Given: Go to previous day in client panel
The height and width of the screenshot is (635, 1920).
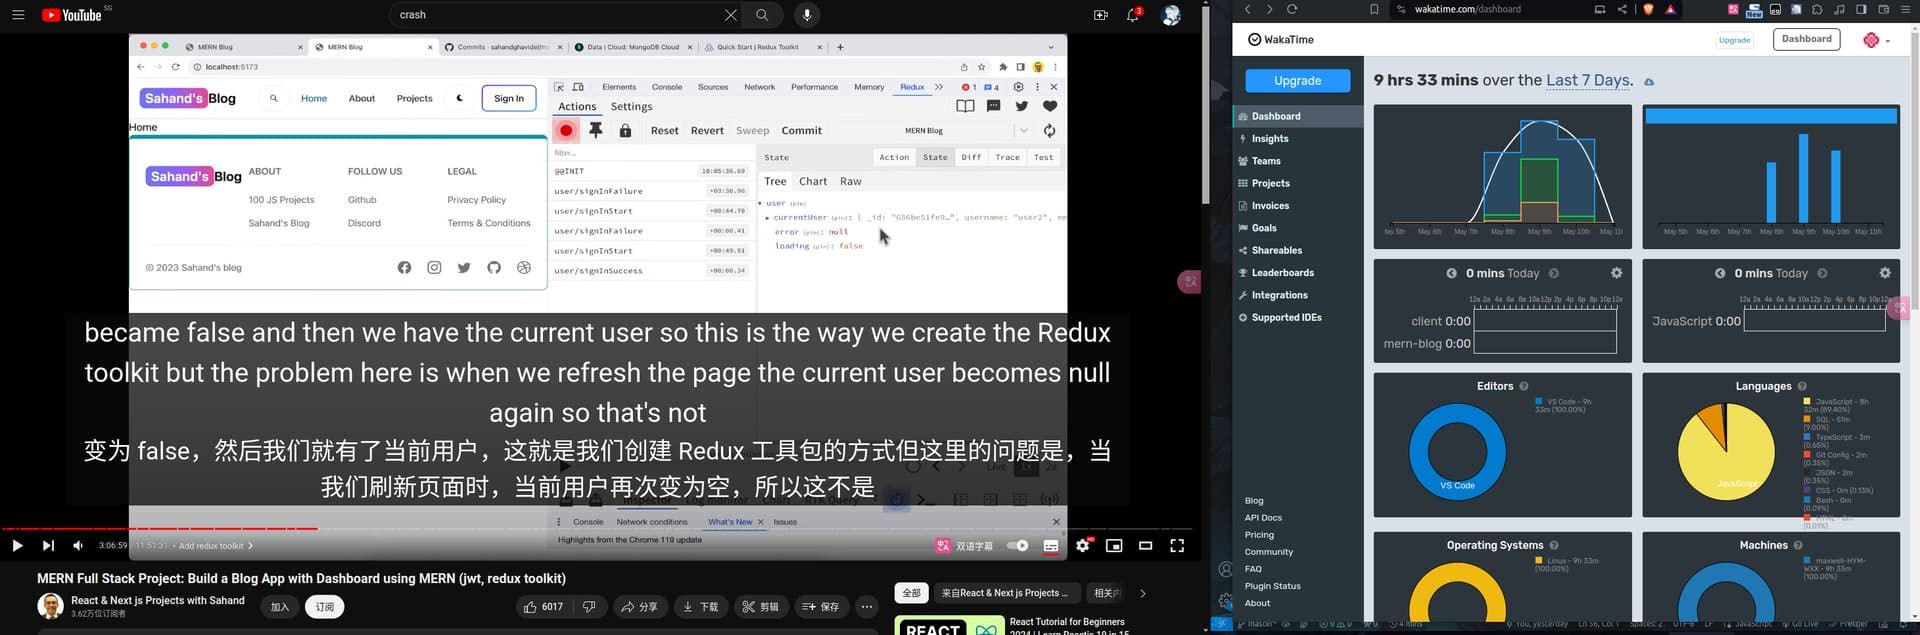Looking at the screenshot, I should [x=1451, y=273].
